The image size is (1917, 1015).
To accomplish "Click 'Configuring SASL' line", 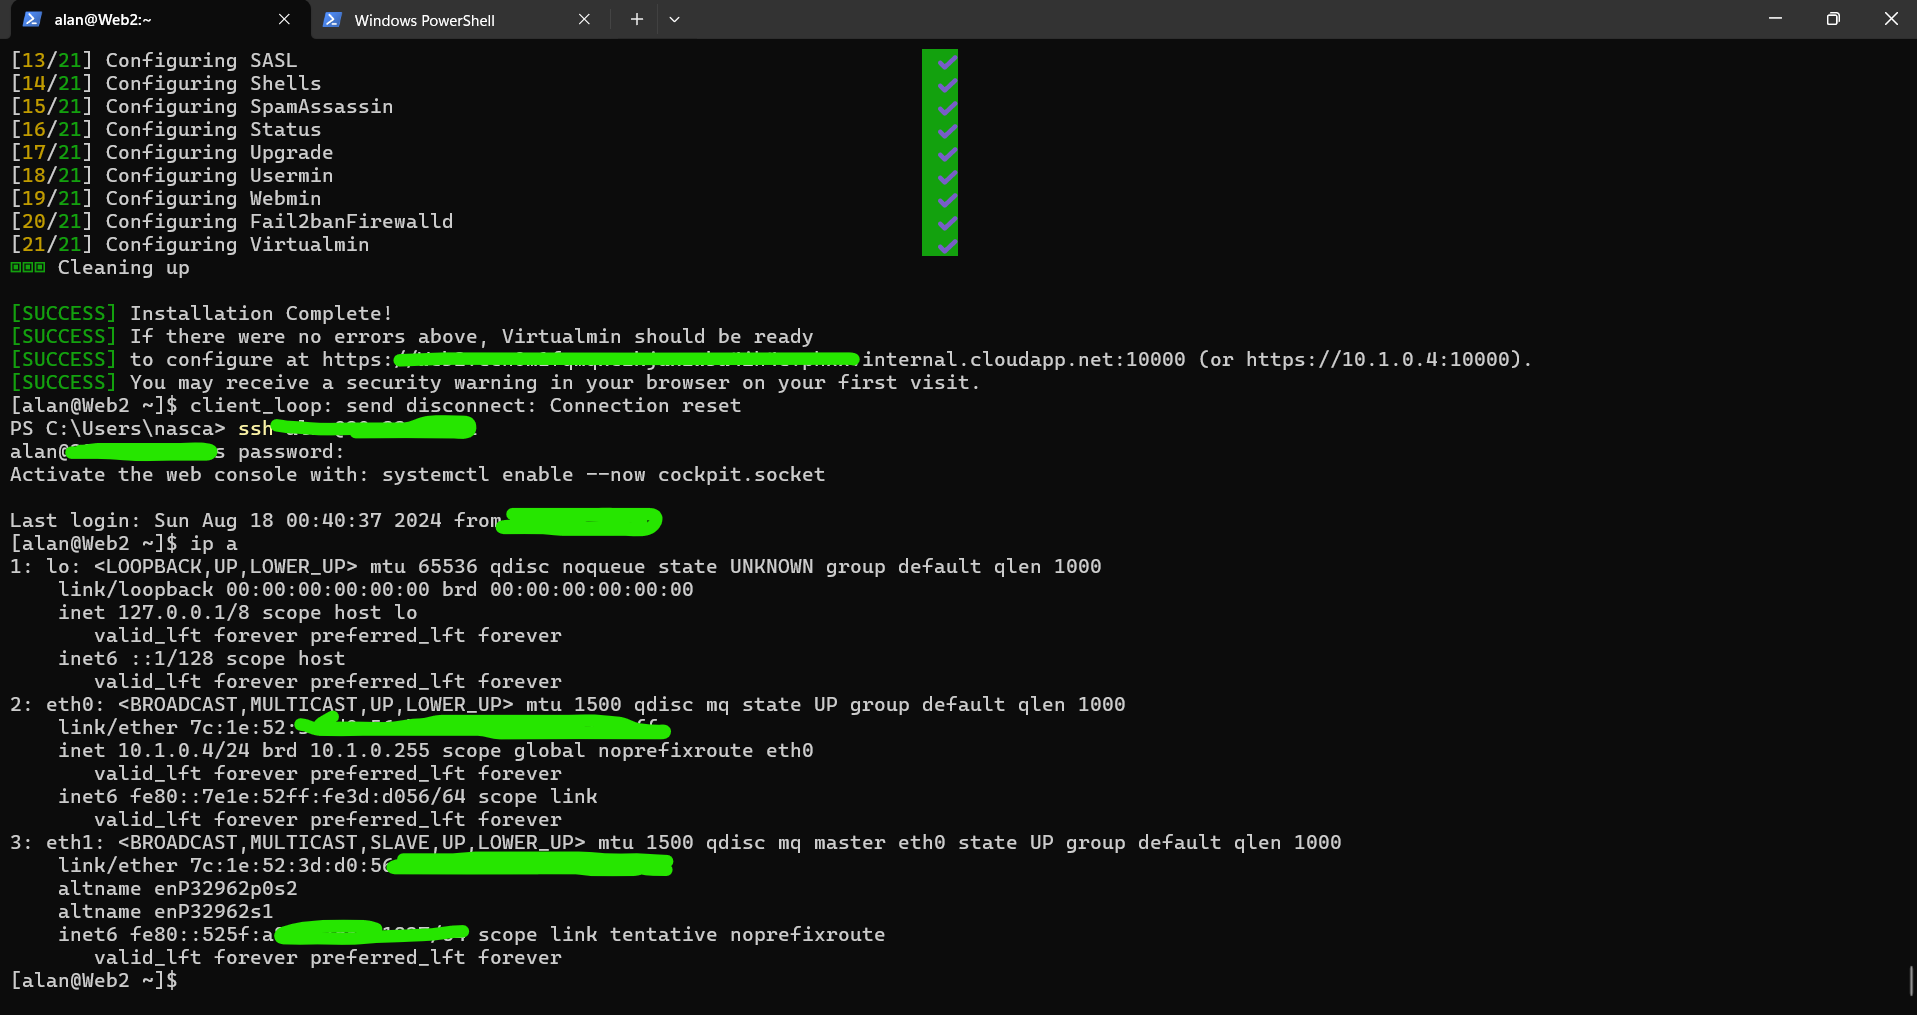I will point(154,61).
